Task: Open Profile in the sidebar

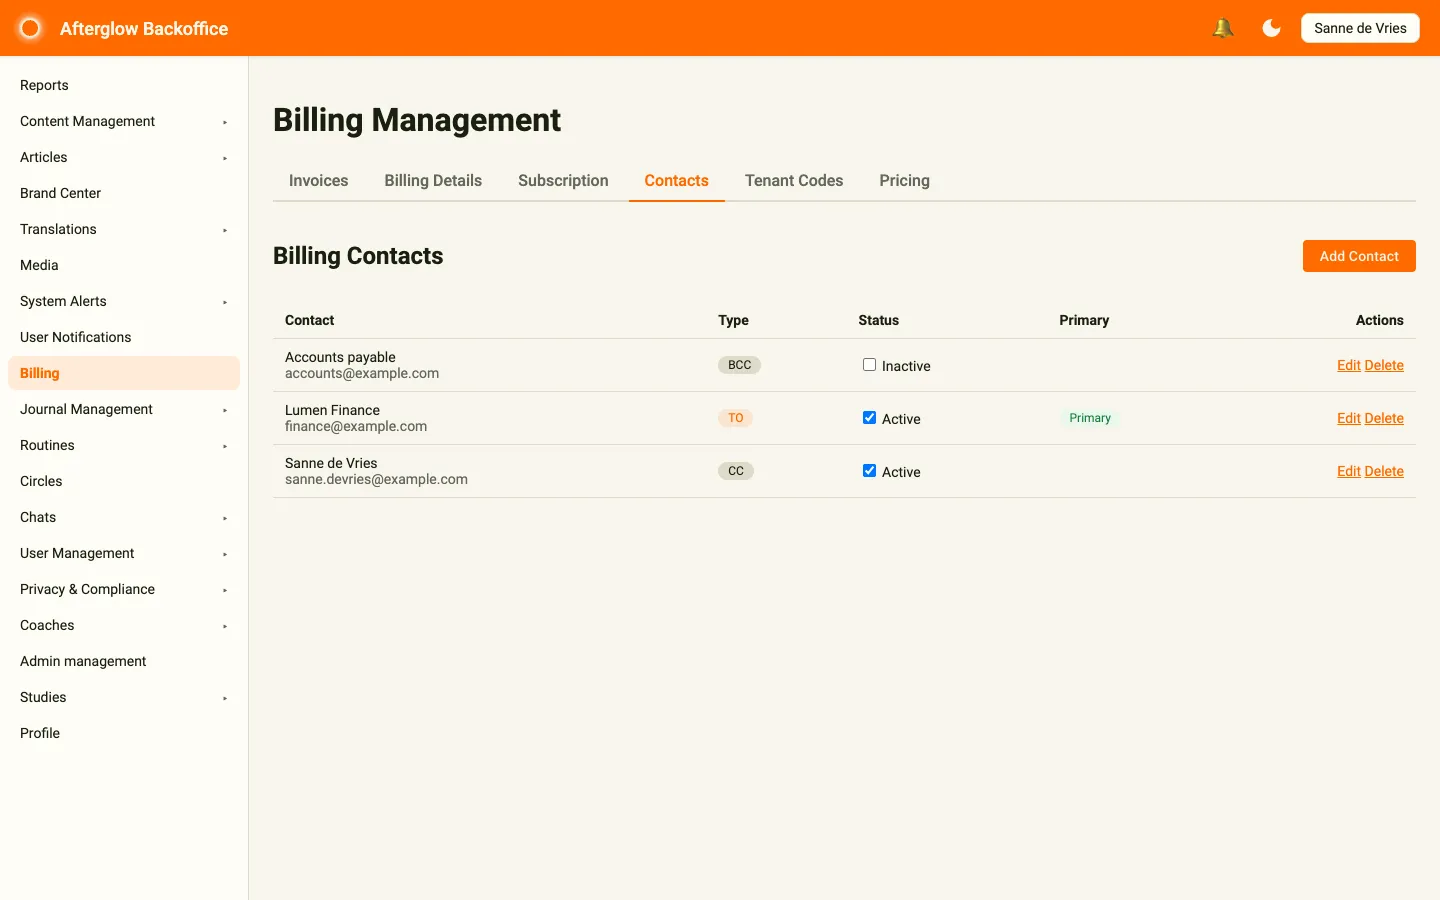Action: [124, 733]
